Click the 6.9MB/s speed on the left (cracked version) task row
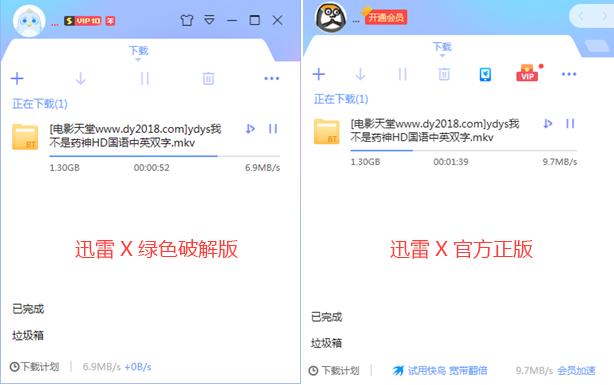The width and height of the screenshot is (614, 385). point(262,168)
